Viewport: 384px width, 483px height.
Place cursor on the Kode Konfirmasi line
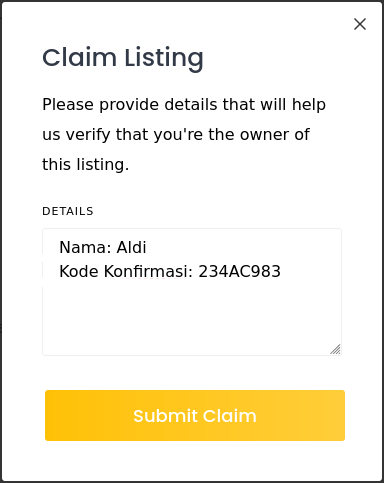(170, 271)
